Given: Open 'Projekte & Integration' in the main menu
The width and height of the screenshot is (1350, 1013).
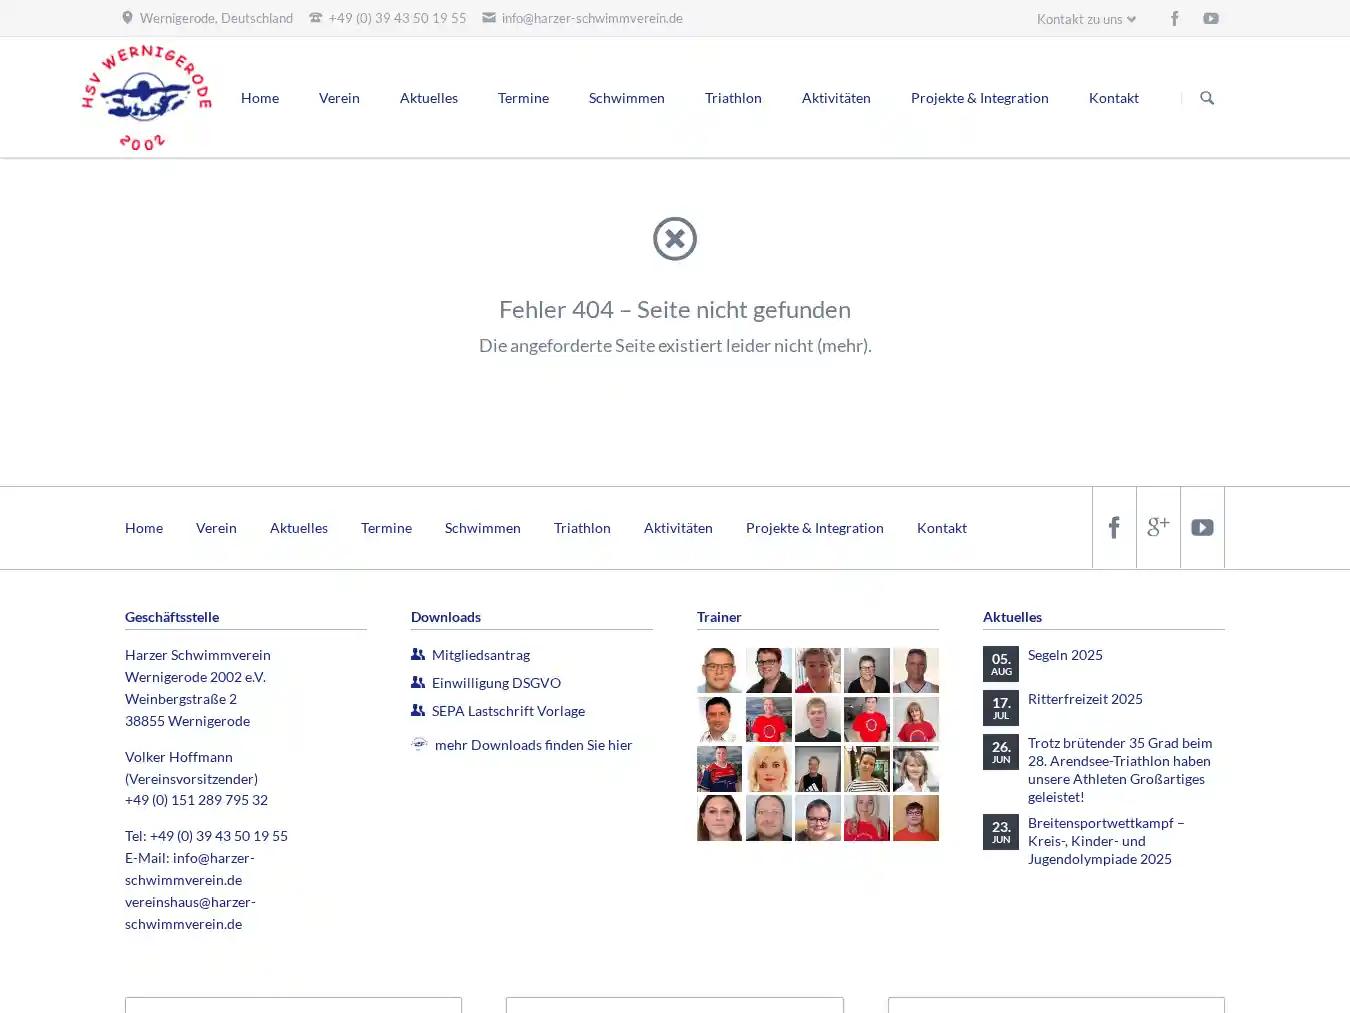Looking at the screenshot, I should (x=979, y=97).
